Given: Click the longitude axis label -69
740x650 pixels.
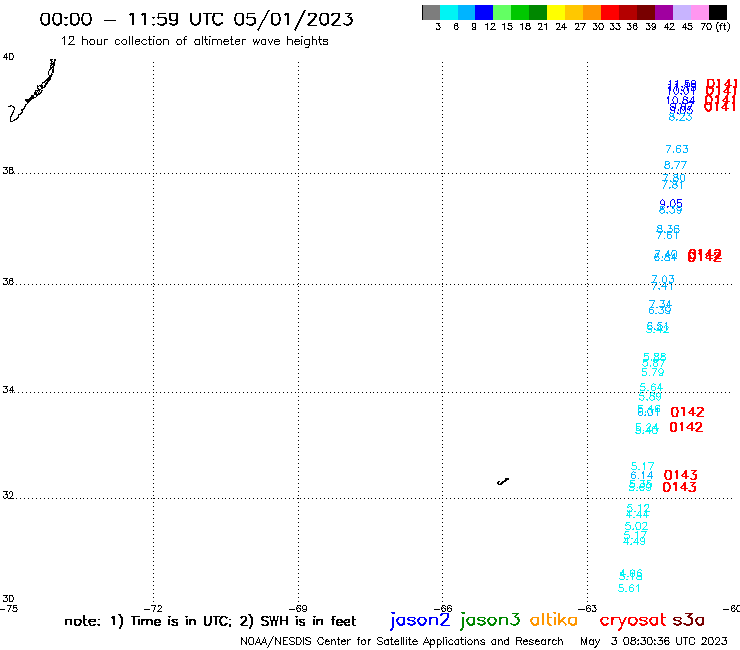Looking at the screenshot, I should pos(298,608).
